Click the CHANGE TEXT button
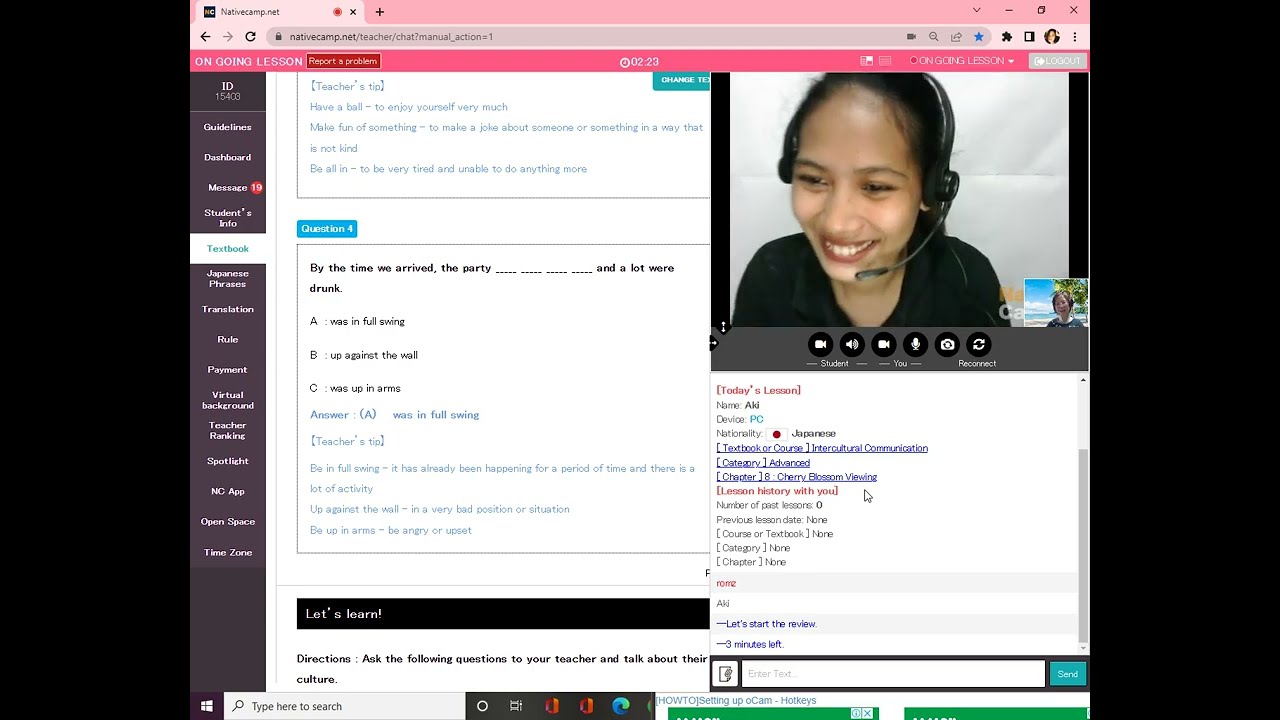Viewport: 1280px width, 720px height. coord(682,80)
